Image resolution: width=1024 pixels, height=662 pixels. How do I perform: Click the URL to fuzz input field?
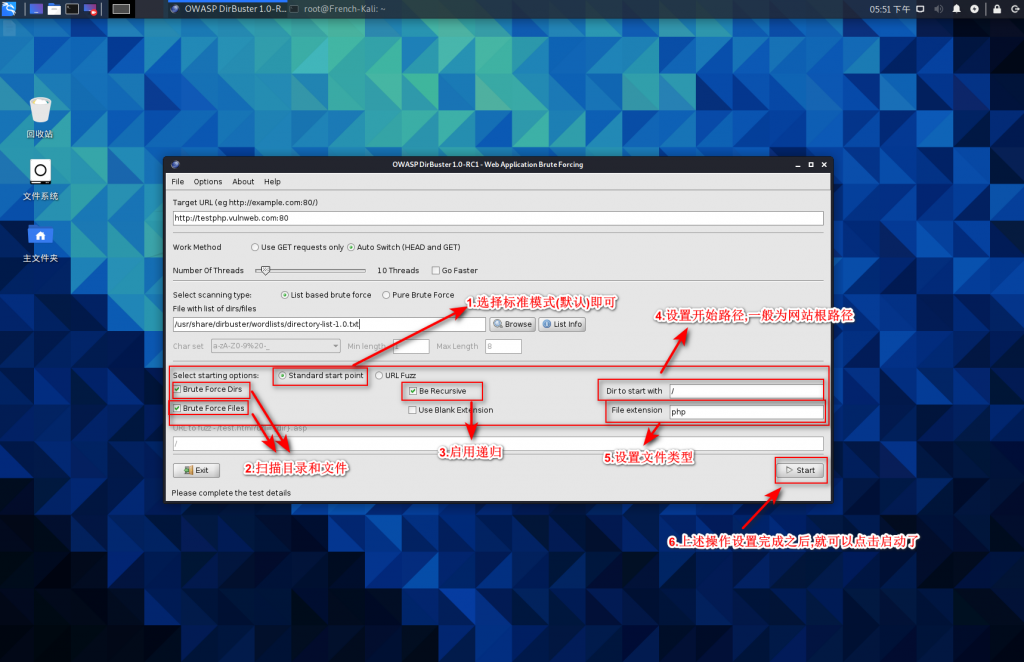pos(498,444)
